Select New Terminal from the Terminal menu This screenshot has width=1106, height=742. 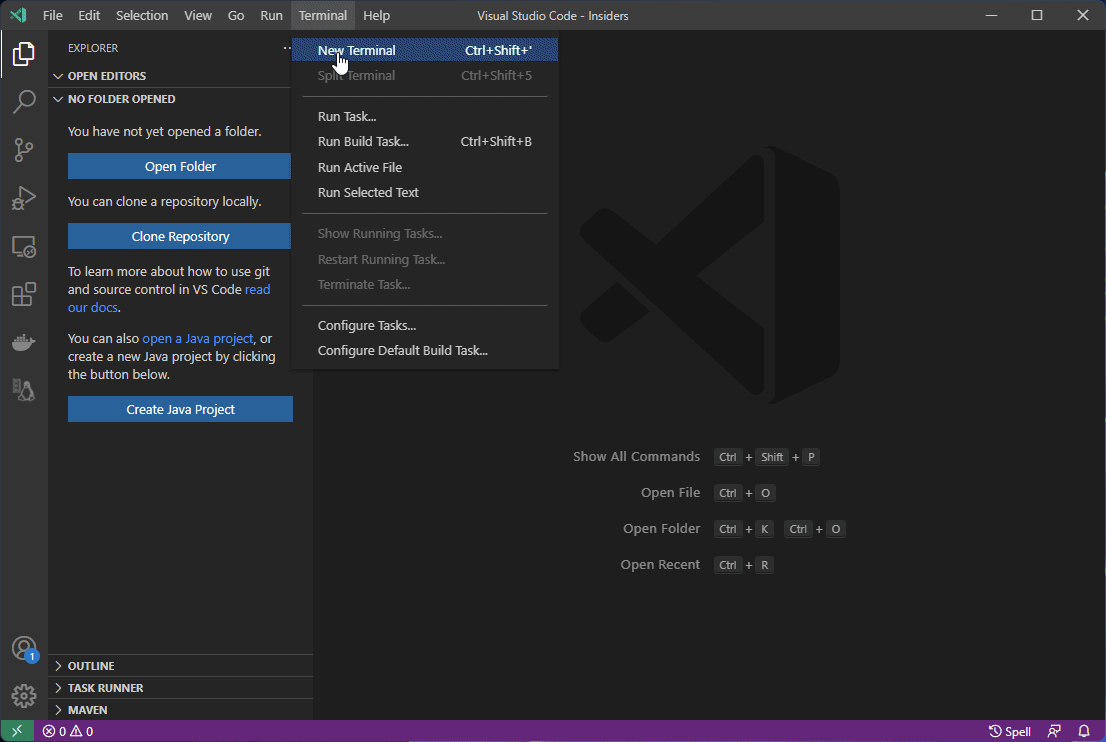click(x=357, y=49)
